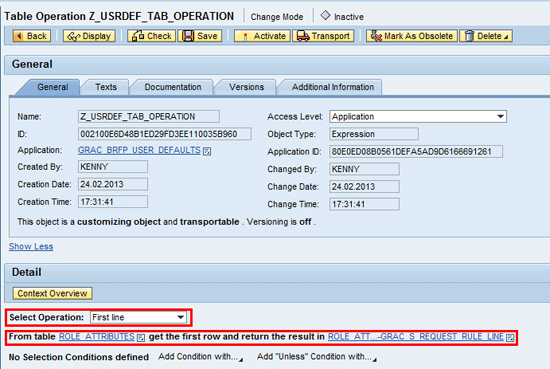Screen dimensions: 550x369
Task: Open the Documentation tab
Action: [x=173, y=87]
